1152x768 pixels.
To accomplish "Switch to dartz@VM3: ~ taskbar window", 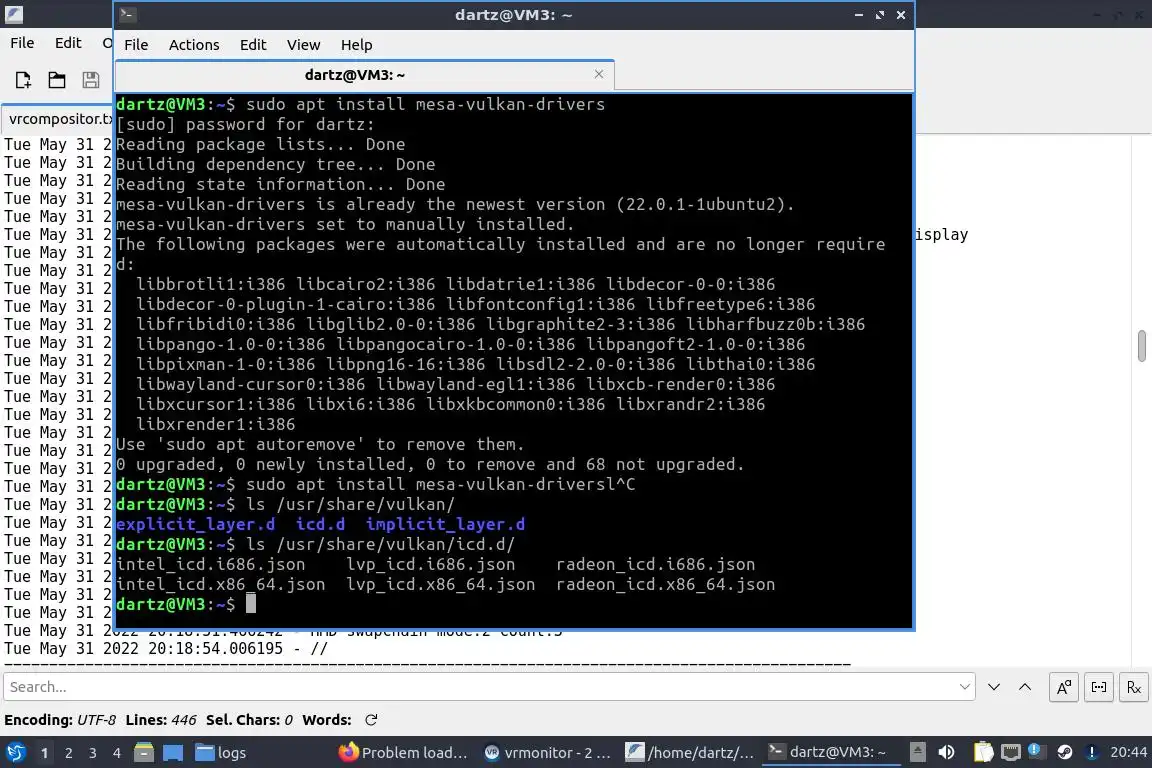I will point(829,753).
